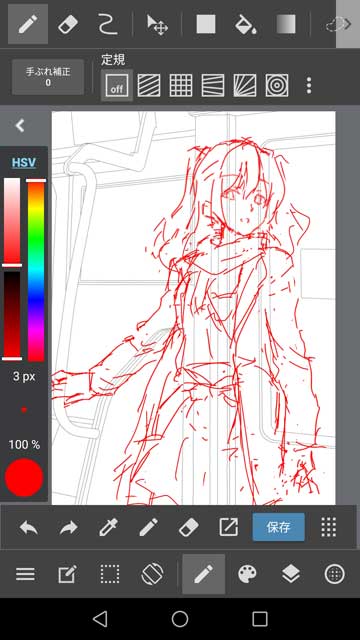The width and height of the screenshot is (360, 640).
Task: Tap the 100 % opacity value
Action: tap(24, 445)
